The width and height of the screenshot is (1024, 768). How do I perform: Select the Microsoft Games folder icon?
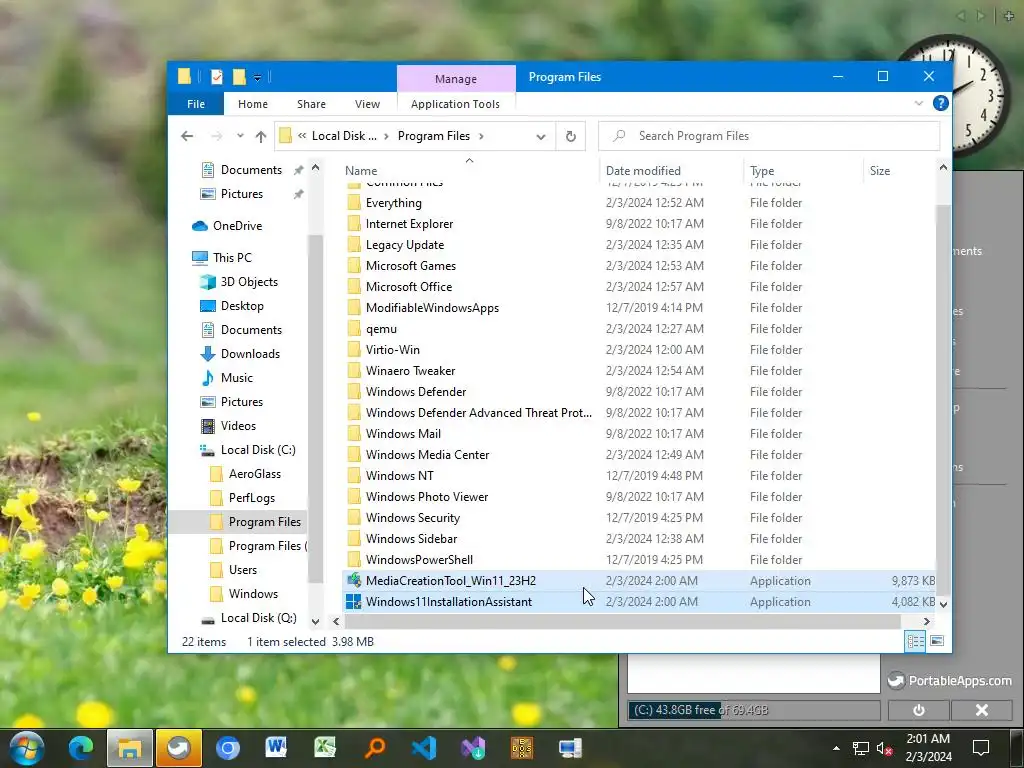coord(354,265)
